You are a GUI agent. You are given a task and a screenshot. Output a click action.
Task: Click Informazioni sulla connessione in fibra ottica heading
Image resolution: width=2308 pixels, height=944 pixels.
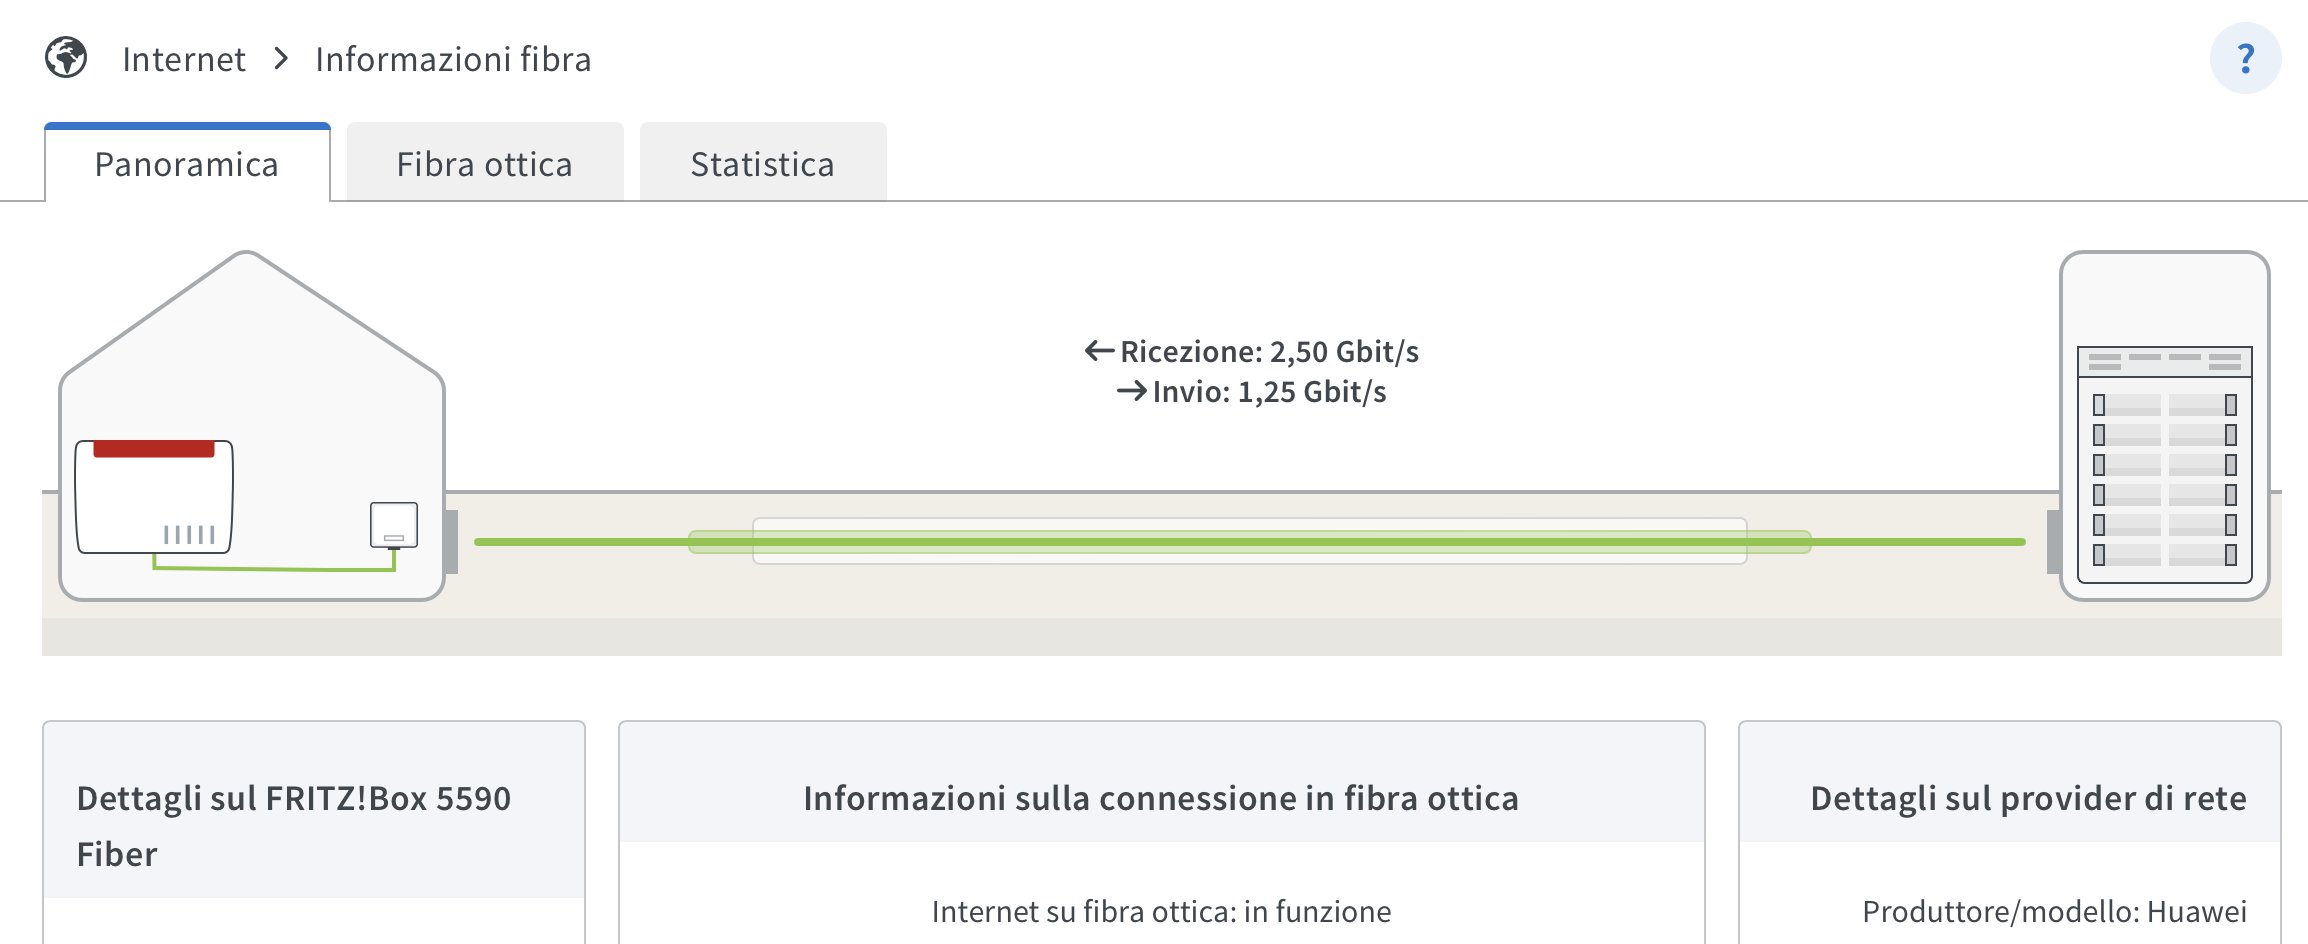tap(1161, 798)
